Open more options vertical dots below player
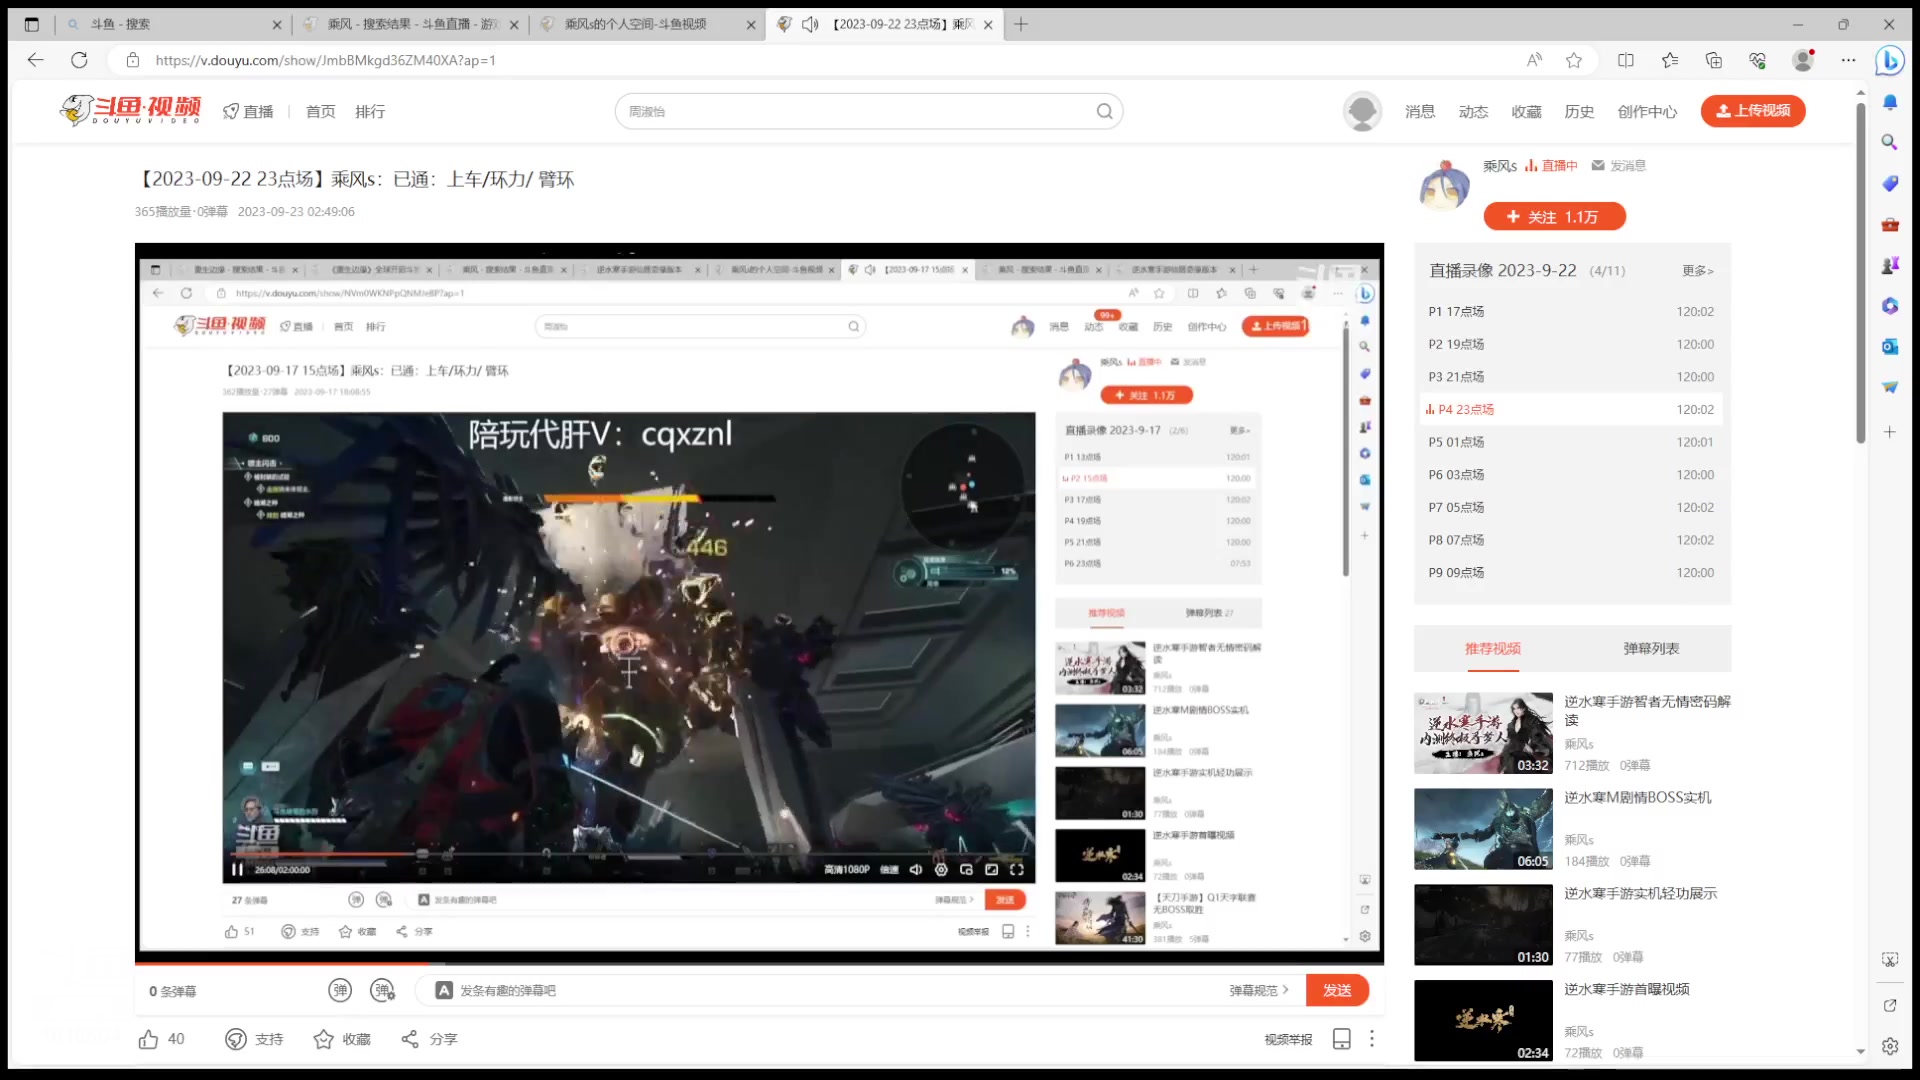1920x1080 pixels. 1372,1039
